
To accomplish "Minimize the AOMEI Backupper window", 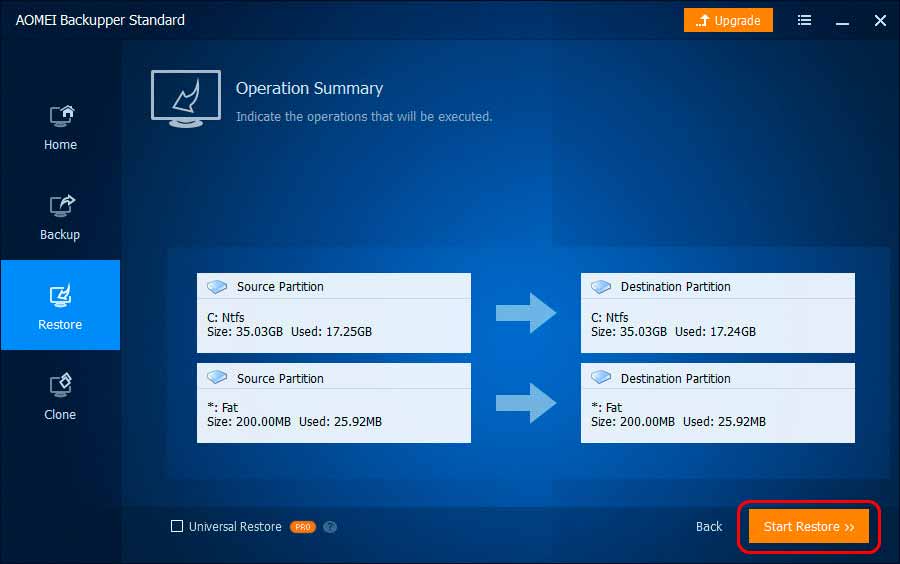I will (843, 20).
